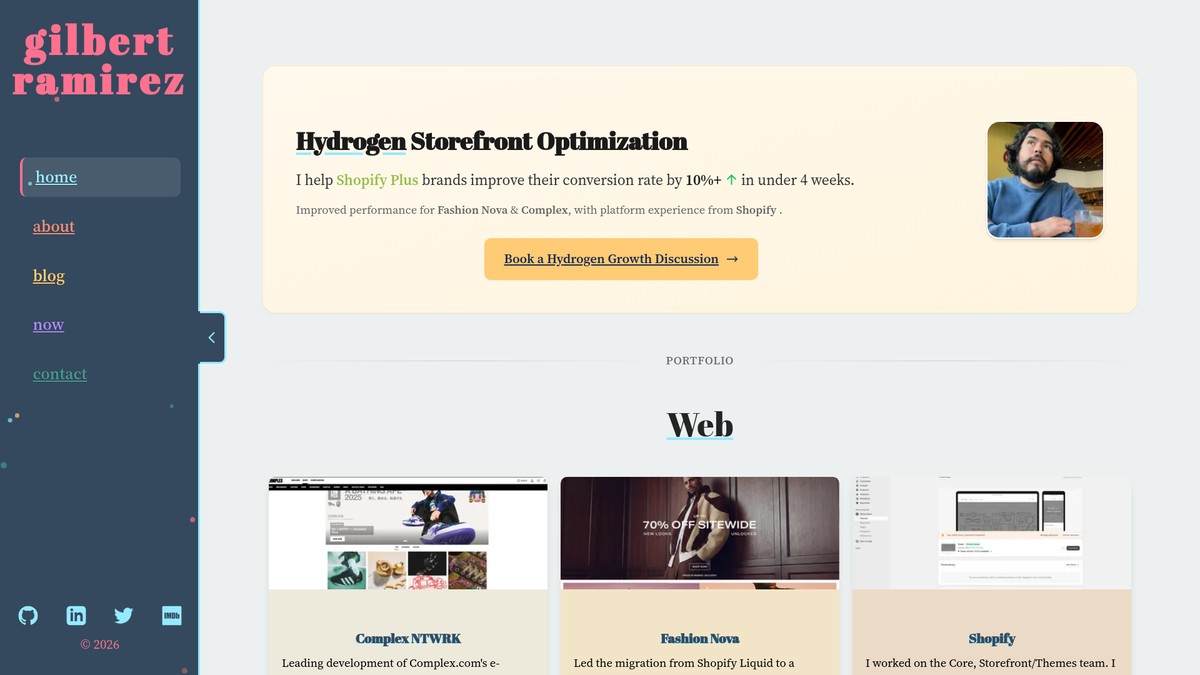The image size is (1200, 675).
Task: Collapse the sidebar with the chevron handle
Action: [211, 338]
